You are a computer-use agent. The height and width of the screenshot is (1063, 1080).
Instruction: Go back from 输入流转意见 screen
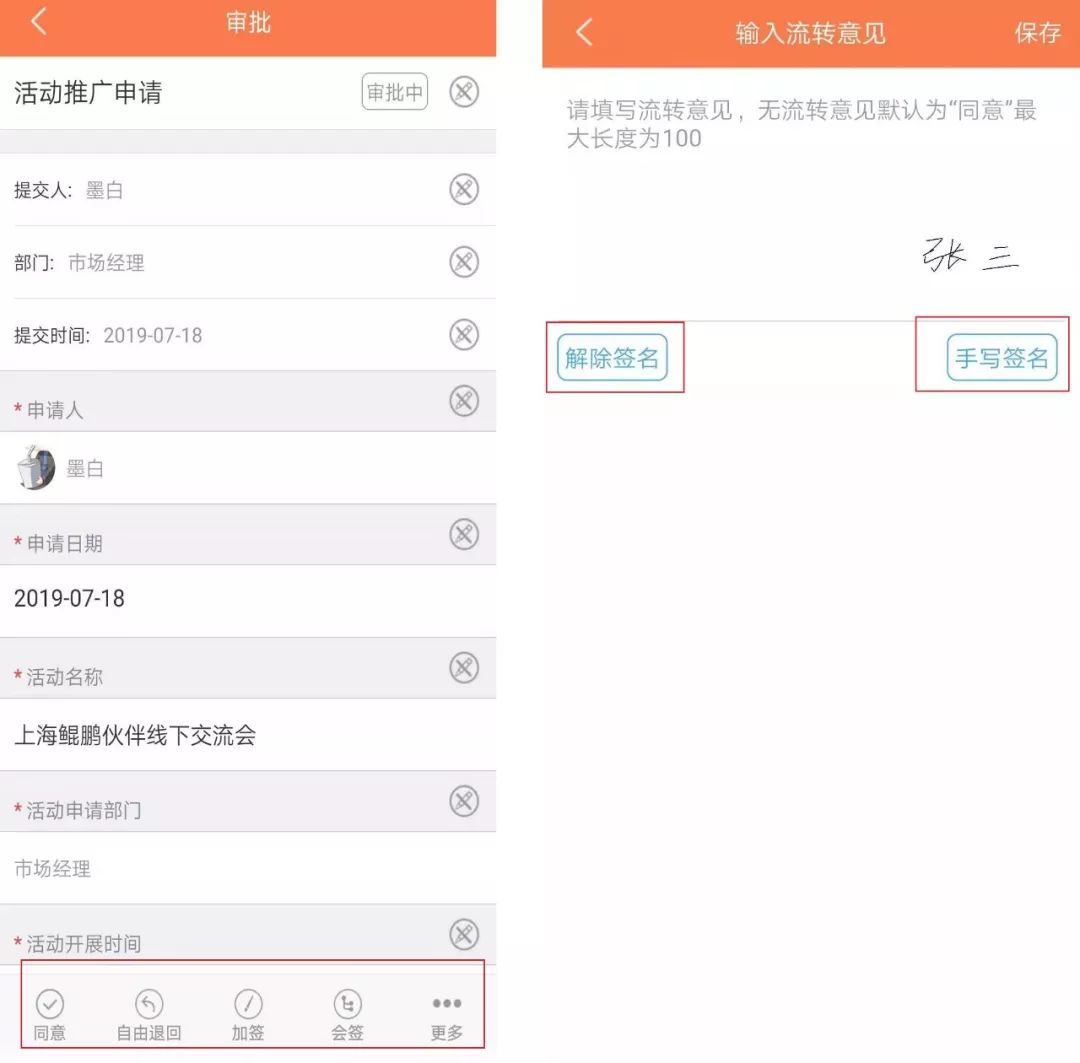[583, 32]
